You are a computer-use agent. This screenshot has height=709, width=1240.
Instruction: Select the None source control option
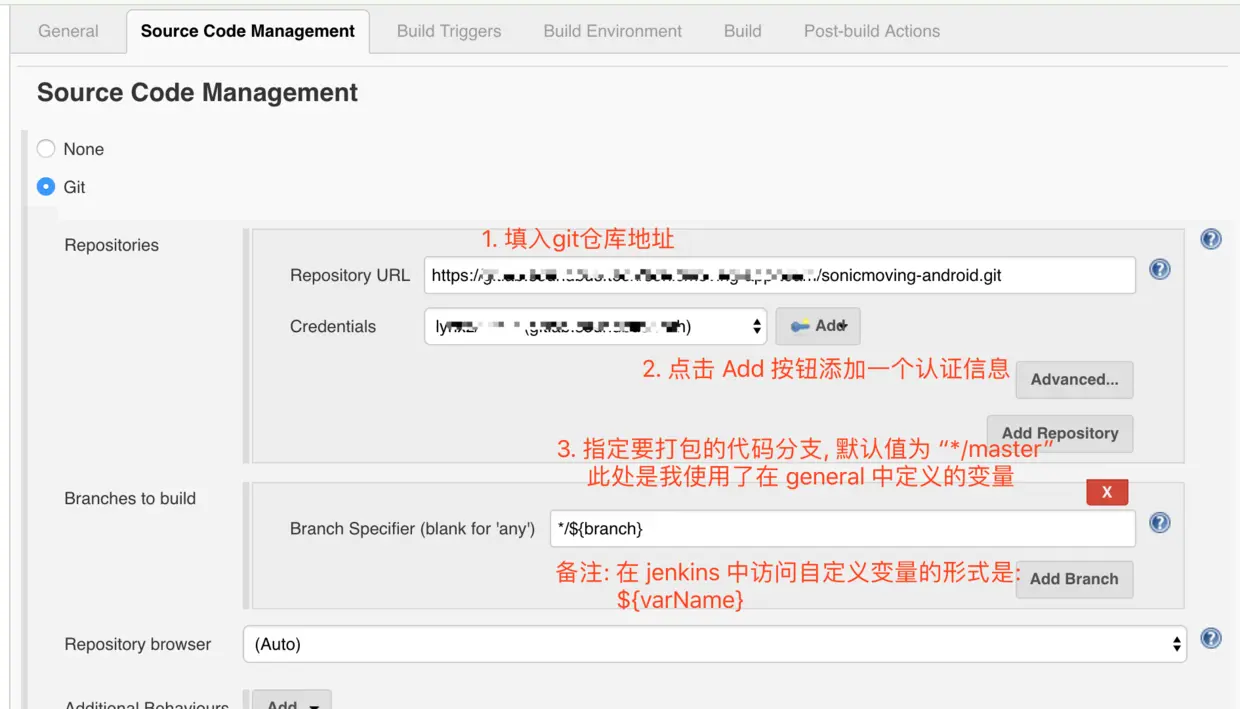45,148
